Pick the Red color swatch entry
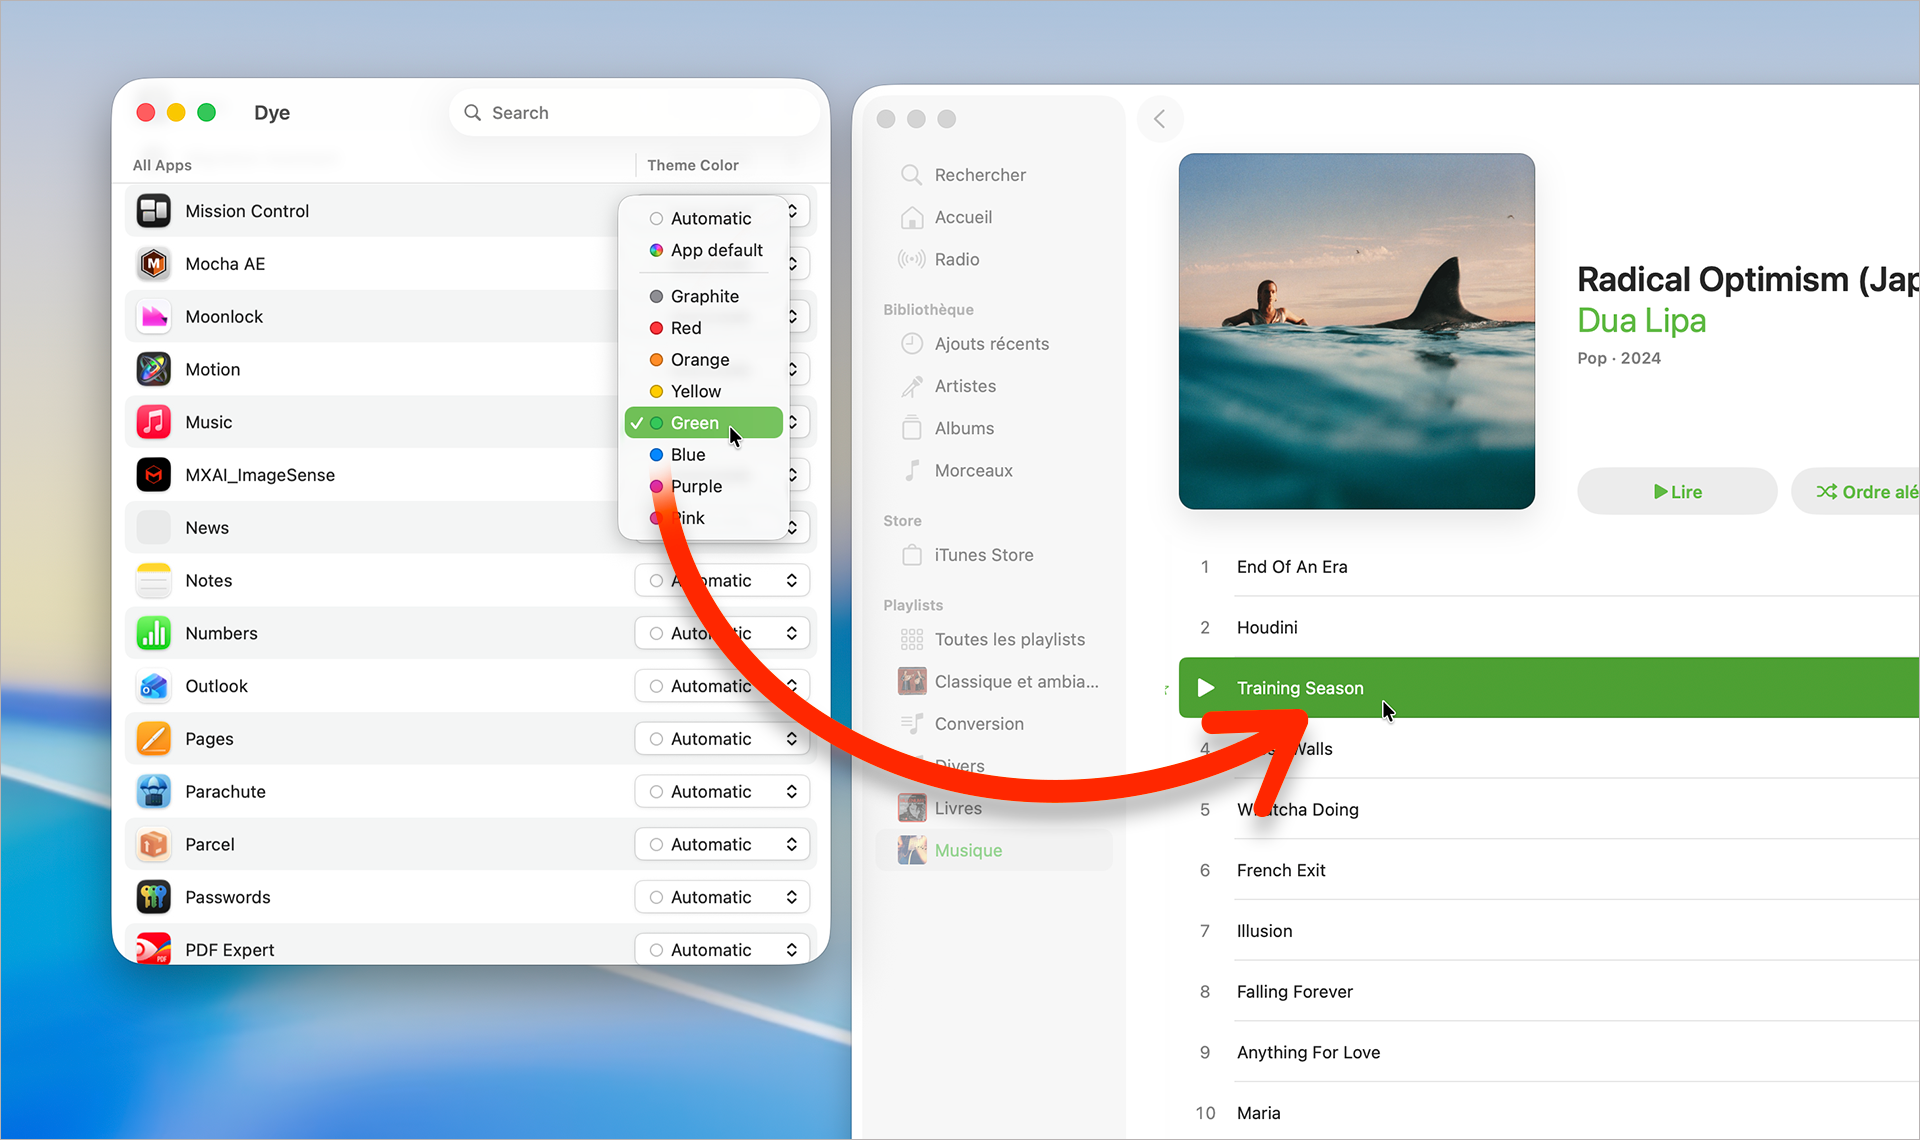This screenshot has width=1920, height=1140. click(x=685, y=328)
